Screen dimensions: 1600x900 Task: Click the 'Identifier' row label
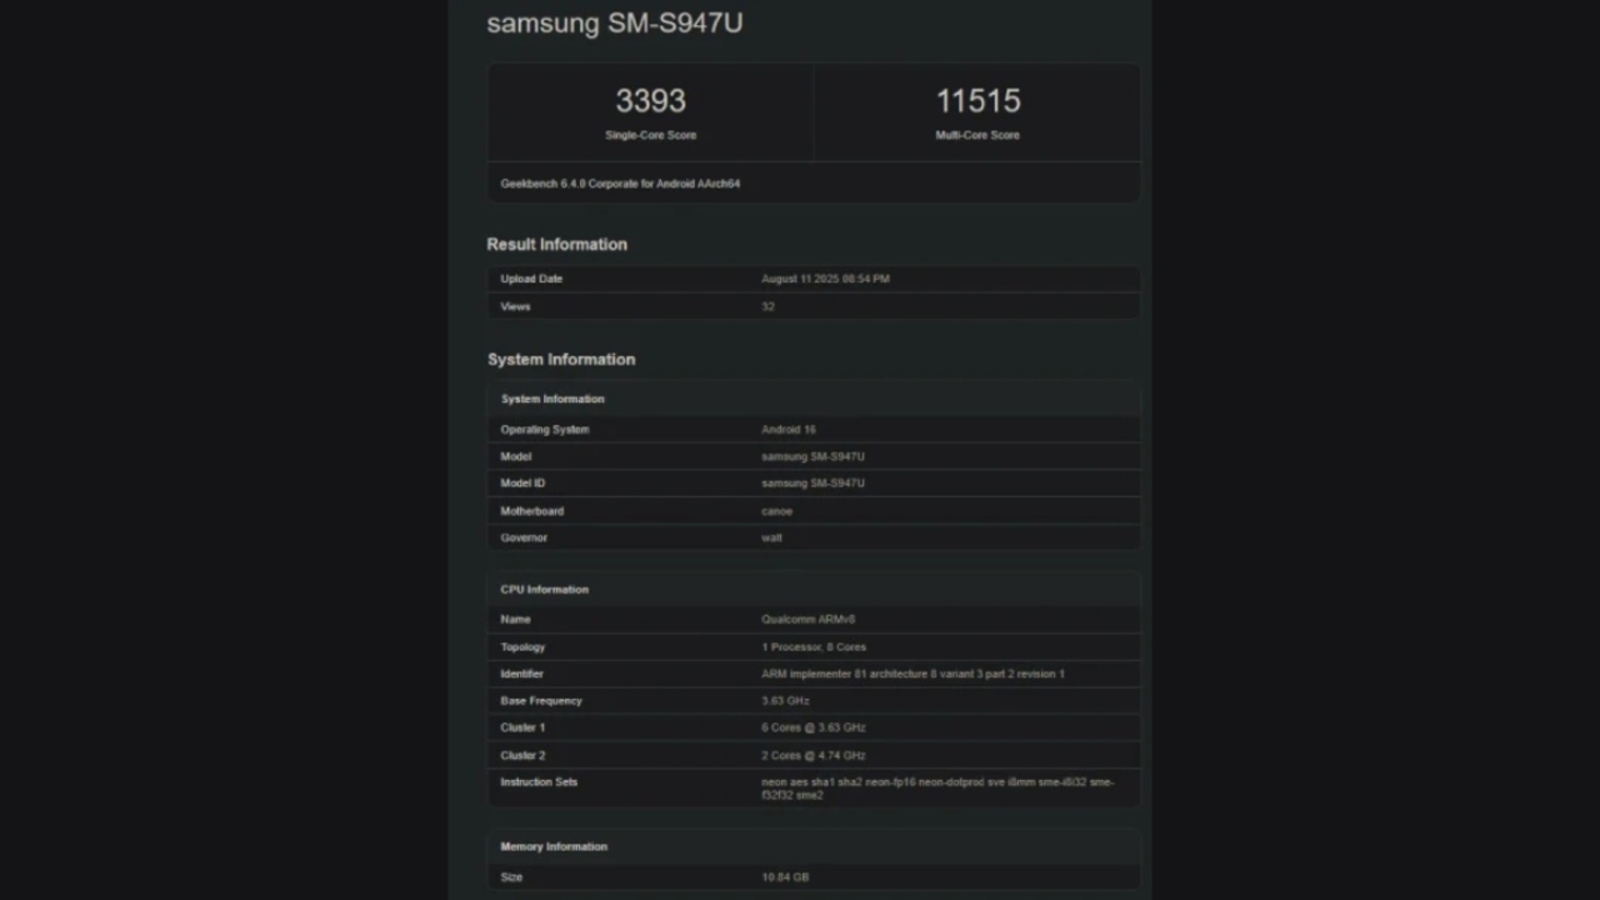522,674
